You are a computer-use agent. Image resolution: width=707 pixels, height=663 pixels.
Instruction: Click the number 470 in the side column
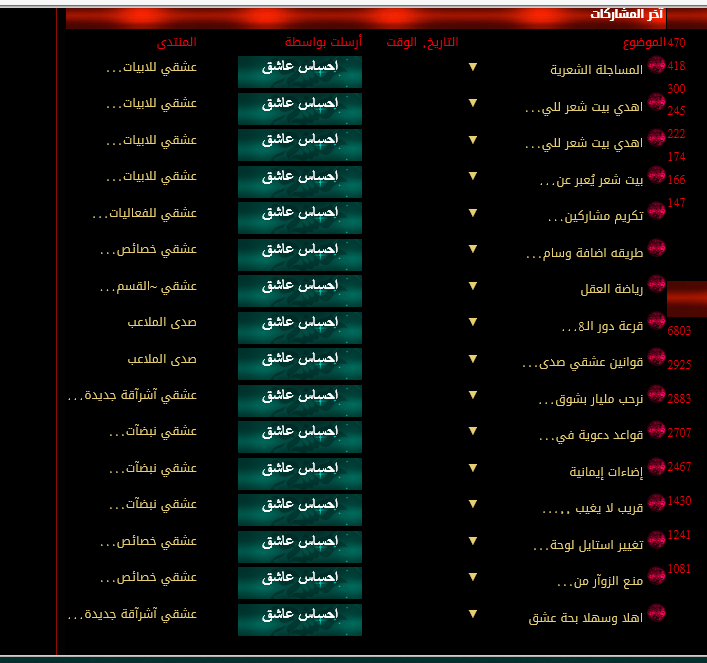click(x=676, y=42)
